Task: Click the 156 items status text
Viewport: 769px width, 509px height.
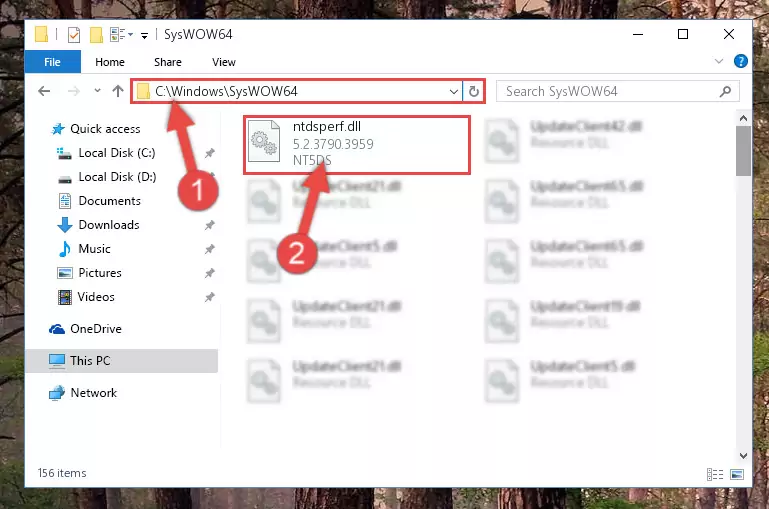Action: [62, 473]
